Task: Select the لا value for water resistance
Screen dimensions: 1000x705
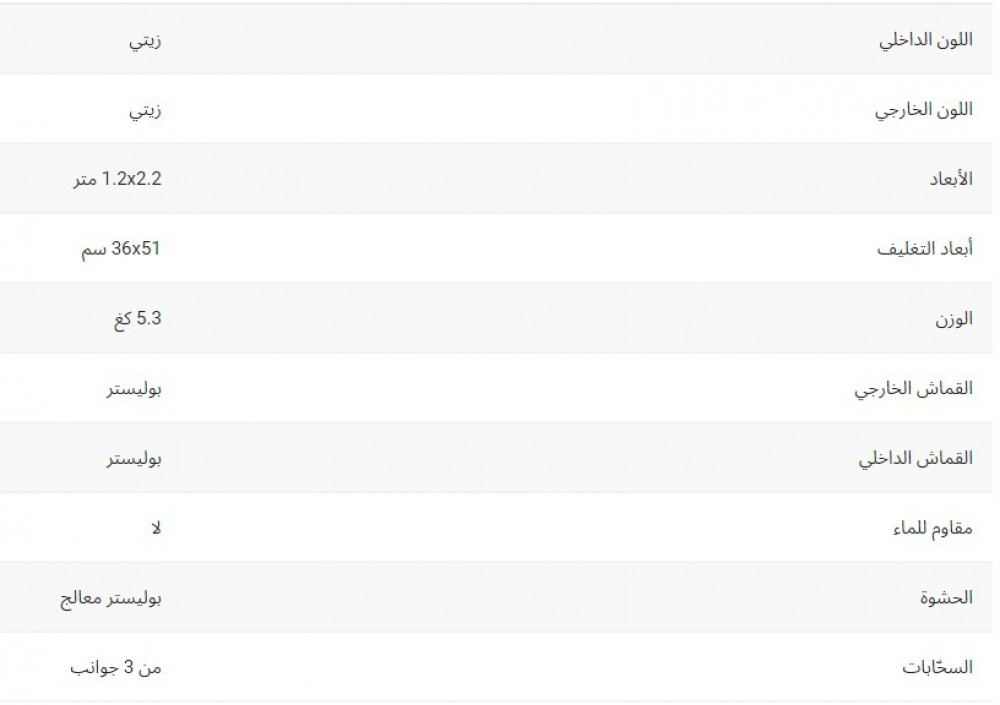Action: (154, 528)
